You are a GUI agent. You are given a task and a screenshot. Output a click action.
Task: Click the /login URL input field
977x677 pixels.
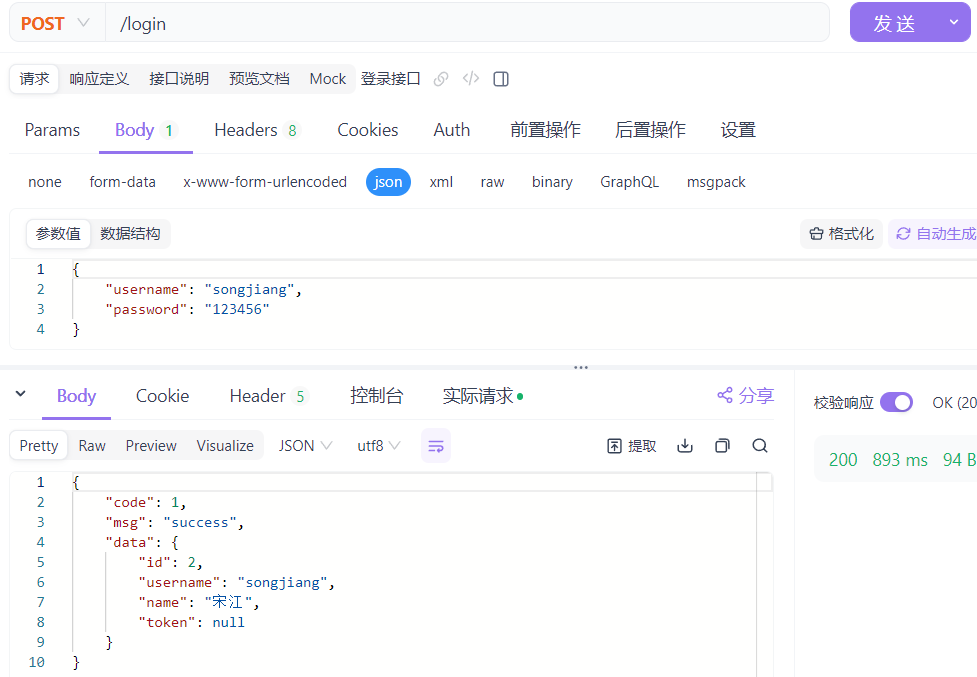coord(467,23)
